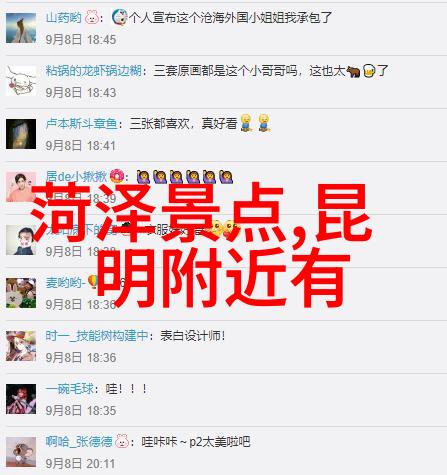Viewport: 447px width, 475px height.
Task: Click dark avatar of 卢本斯斗章鱼
Action: coord(21,134)
